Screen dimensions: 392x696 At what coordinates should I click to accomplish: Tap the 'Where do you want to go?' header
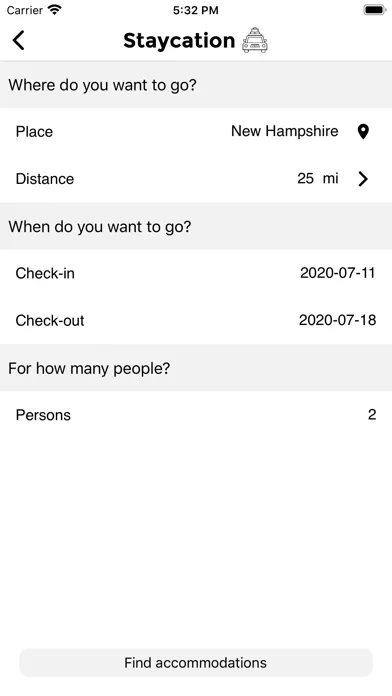(102, 85)
